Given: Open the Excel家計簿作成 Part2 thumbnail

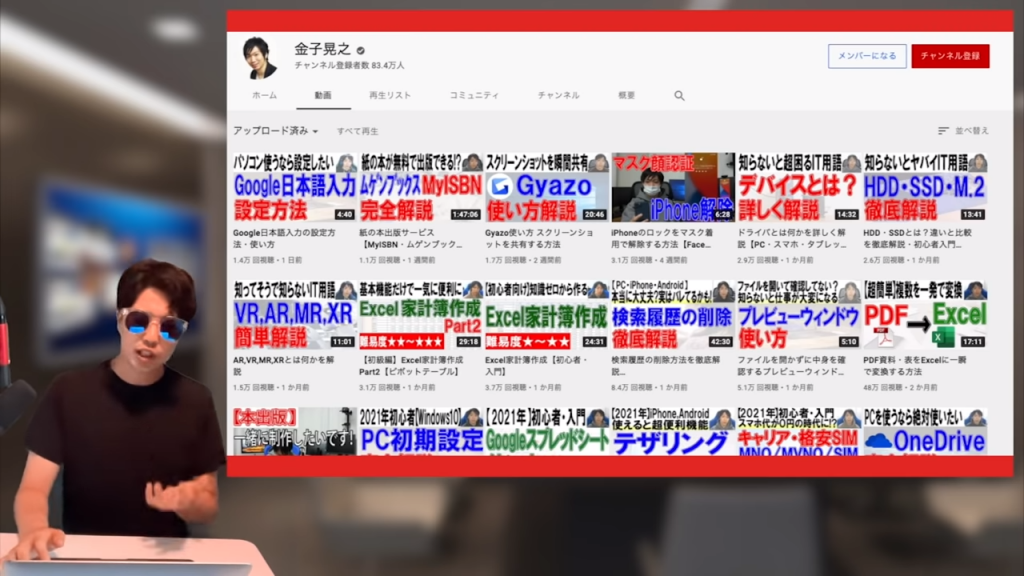Looking at the screenshot, I should pos(421,315).
